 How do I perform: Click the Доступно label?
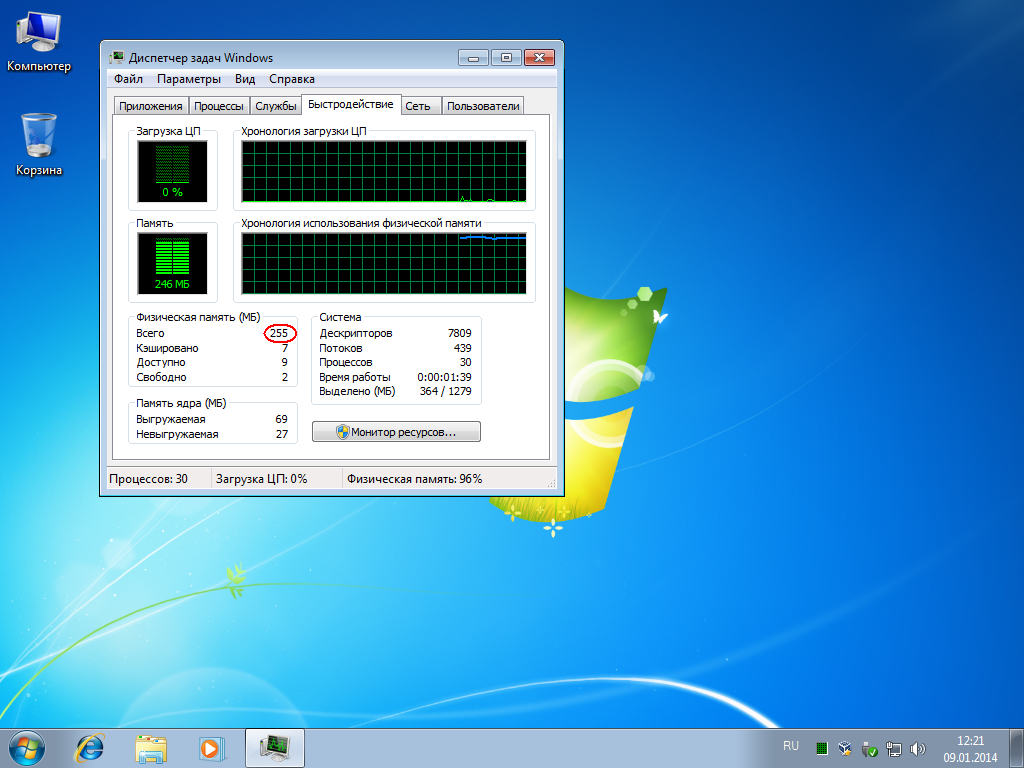161,362
